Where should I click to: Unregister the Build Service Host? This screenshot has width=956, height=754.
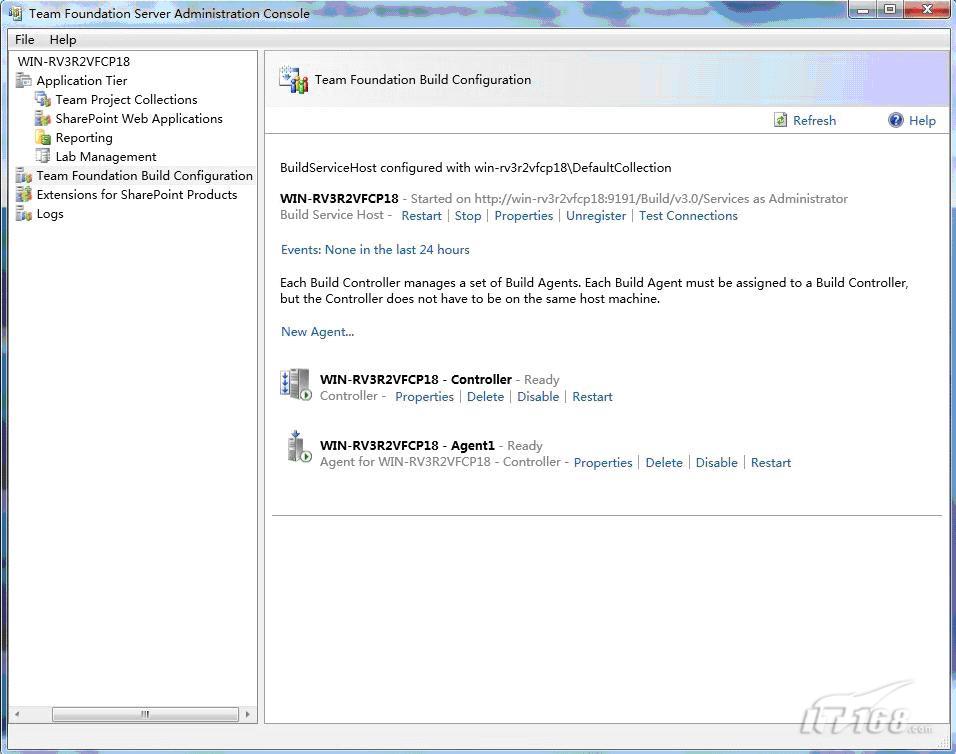[596, 216]
